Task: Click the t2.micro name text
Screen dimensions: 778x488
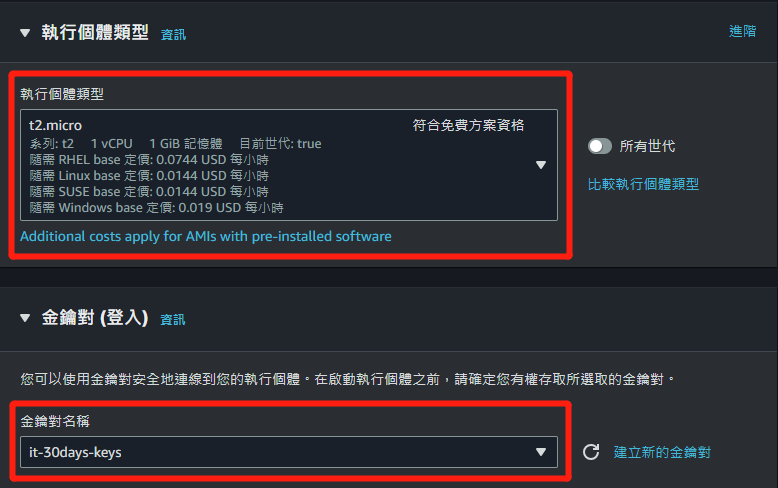Action: pos(56,125)
